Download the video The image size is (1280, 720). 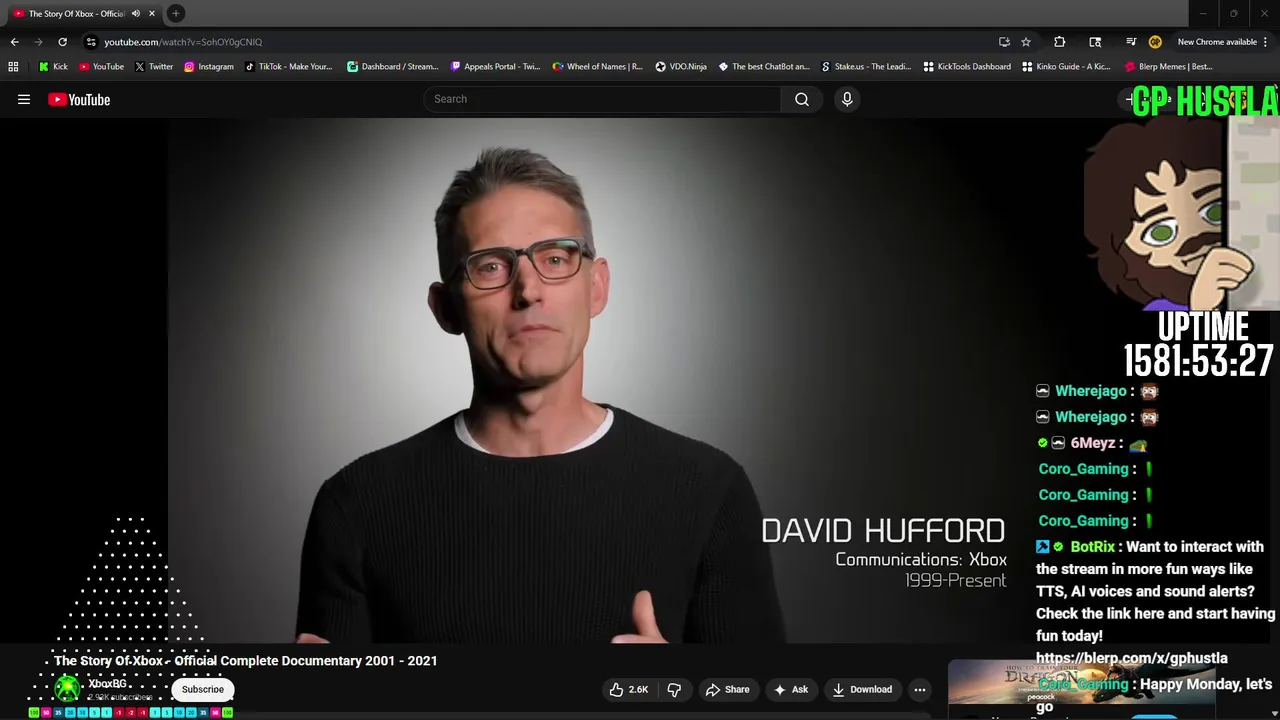pos(862,689)
